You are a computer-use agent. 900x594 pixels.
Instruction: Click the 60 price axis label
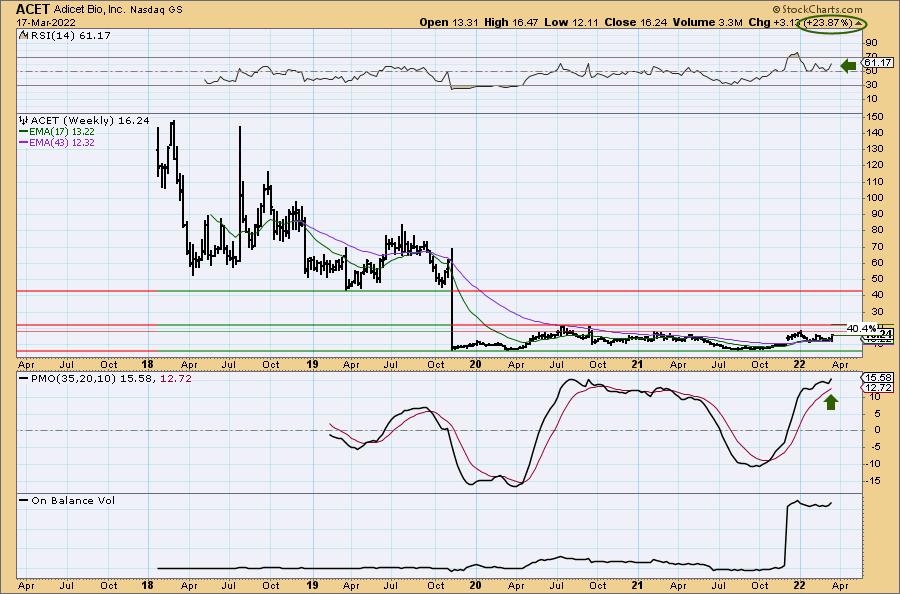[878, 263]
